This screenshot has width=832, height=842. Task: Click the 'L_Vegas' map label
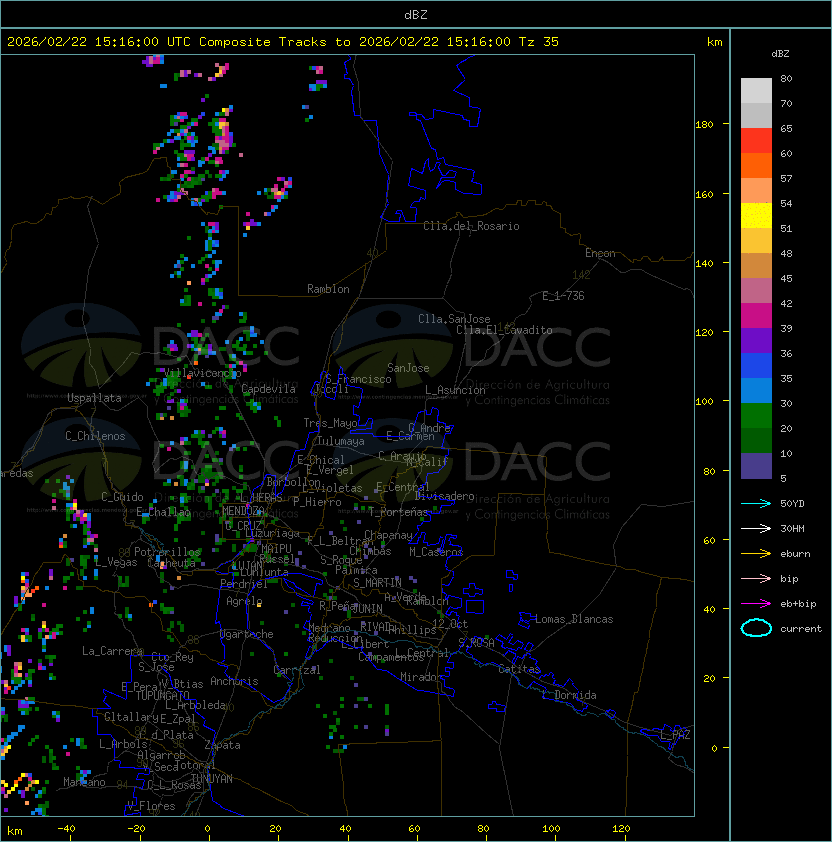tap(116, 562)
